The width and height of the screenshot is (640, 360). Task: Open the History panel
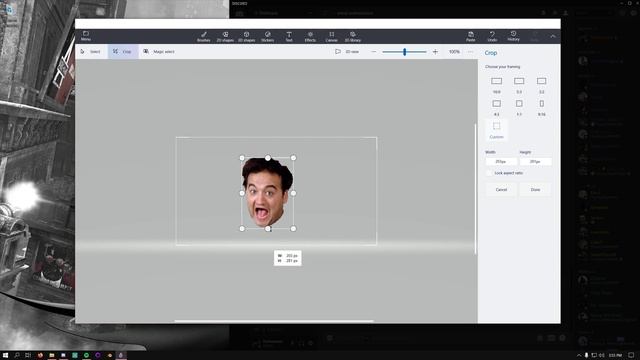[513, 36]
